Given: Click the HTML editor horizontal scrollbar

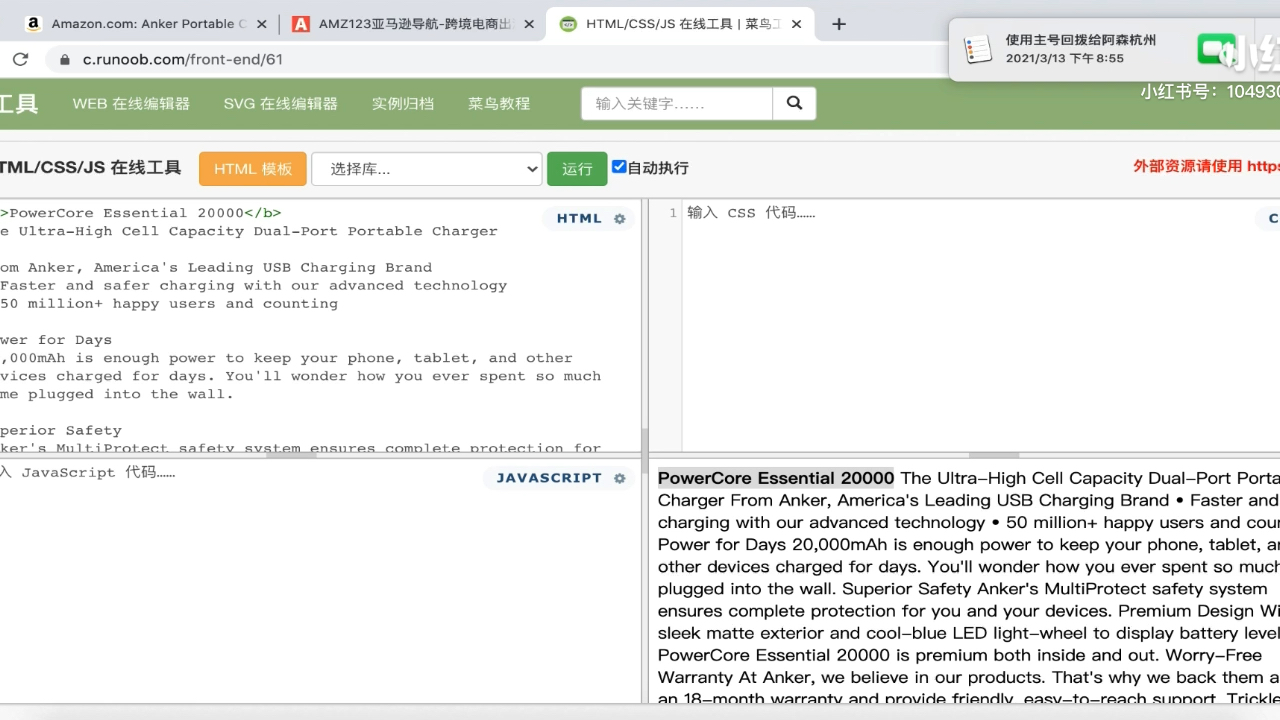Looking at the screenshot, I should pyautogui.click(x=291, y=454).
